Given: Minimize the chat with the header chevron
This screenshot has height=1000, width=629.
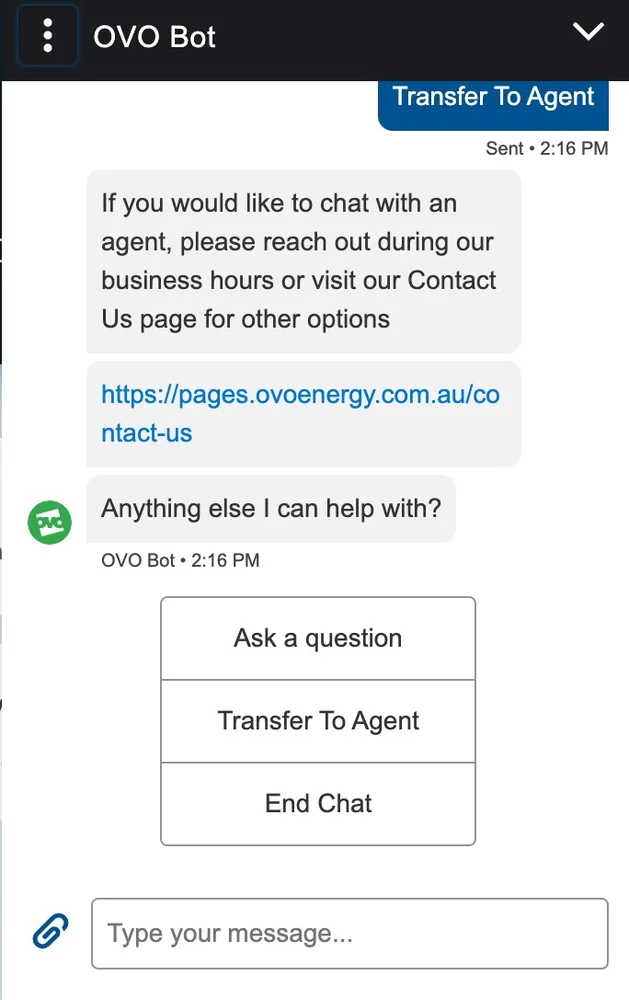Looking at the screenshot, I should click(588, 33).
